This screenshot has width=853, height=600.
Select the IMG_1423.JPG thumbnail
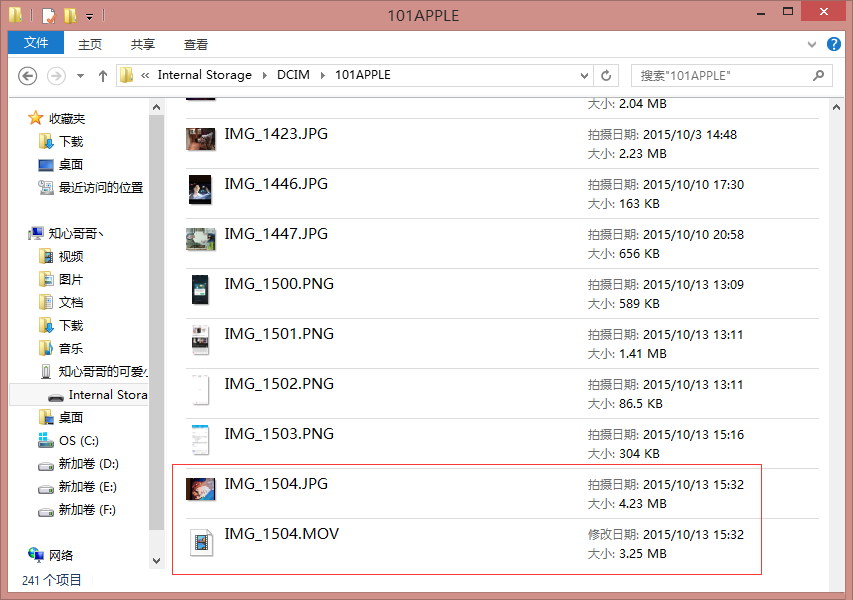coord(201,139)
